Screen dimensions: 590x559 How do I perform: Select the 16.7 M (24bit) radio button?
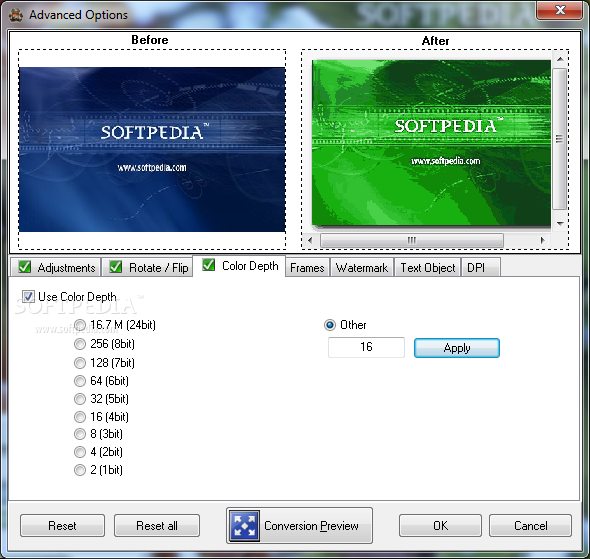80,325
